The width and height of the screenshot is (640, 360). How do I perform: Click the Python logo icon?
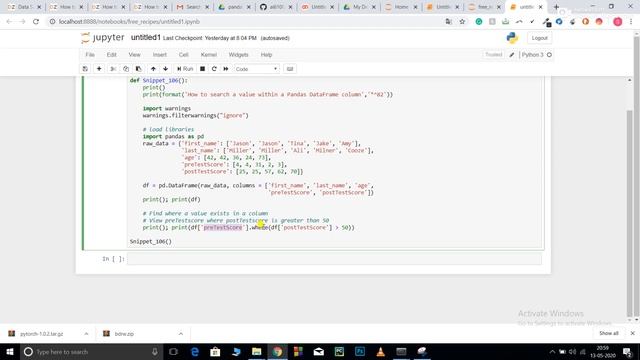coord(512,38)
